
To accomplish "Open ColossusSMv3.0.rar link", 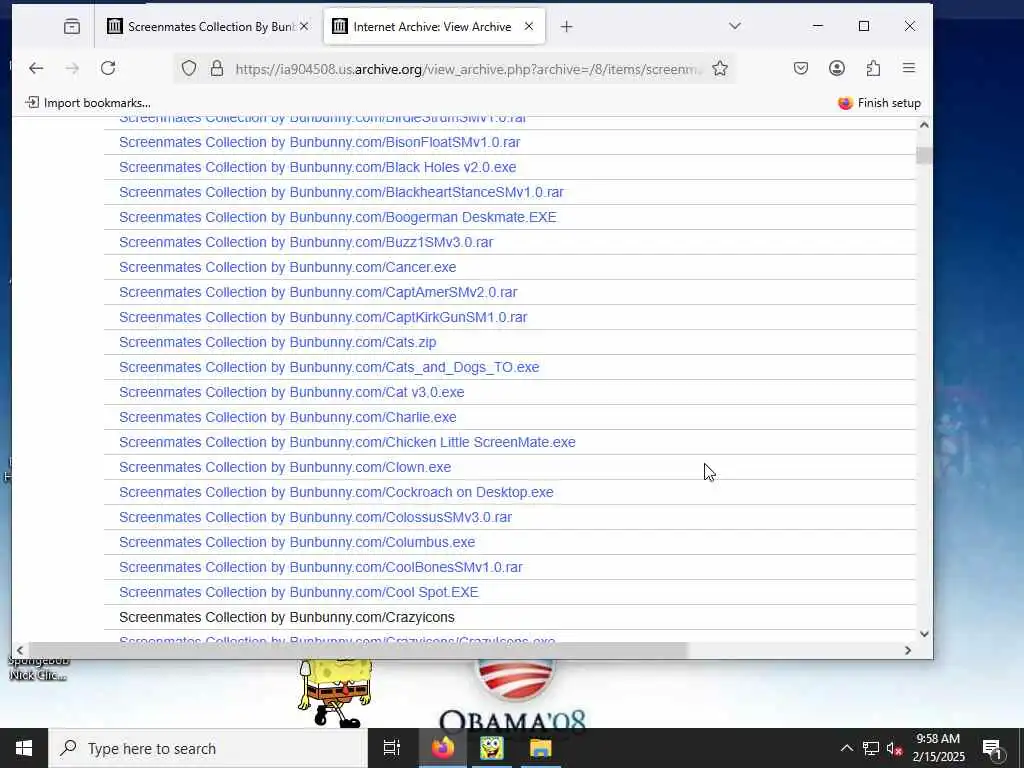I will tap(315, 517).
